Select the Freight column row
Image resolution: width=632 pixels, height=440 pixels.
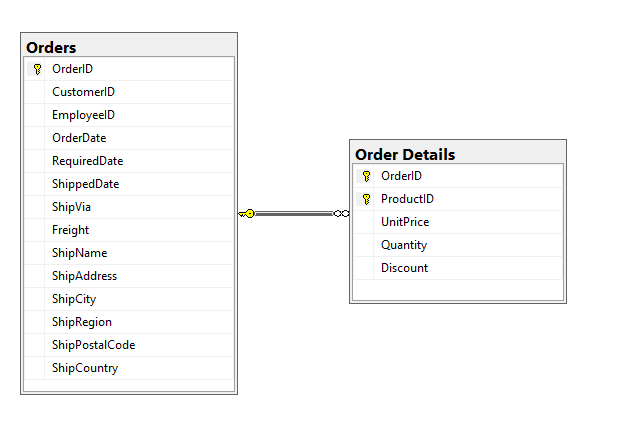click(x=129, y=230)
